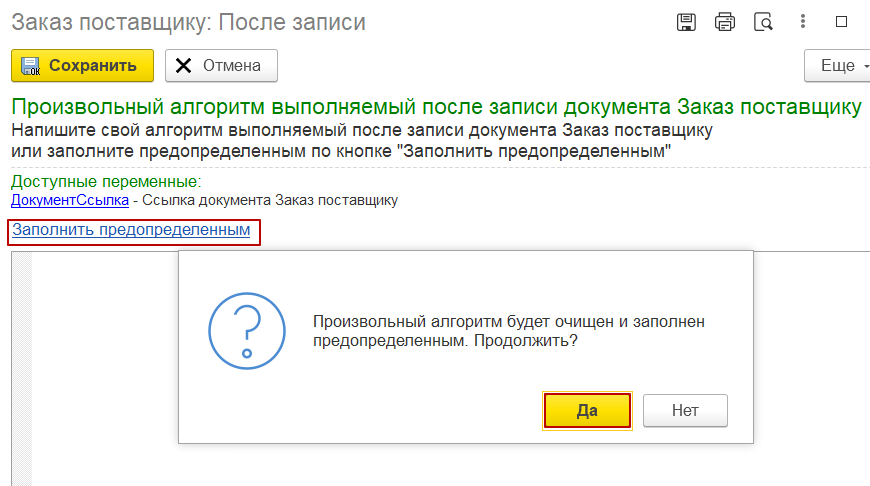Open print via the printer icon
This screenshot has width=870, height=486.
click(725, 22)
